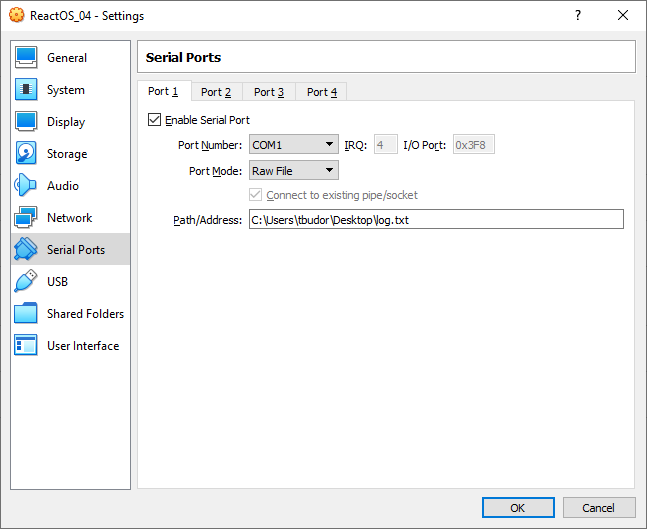Select the Display label in sidebar
This screenshot has height=529, width=647.
pyautogui.click(x=66, y=122)
